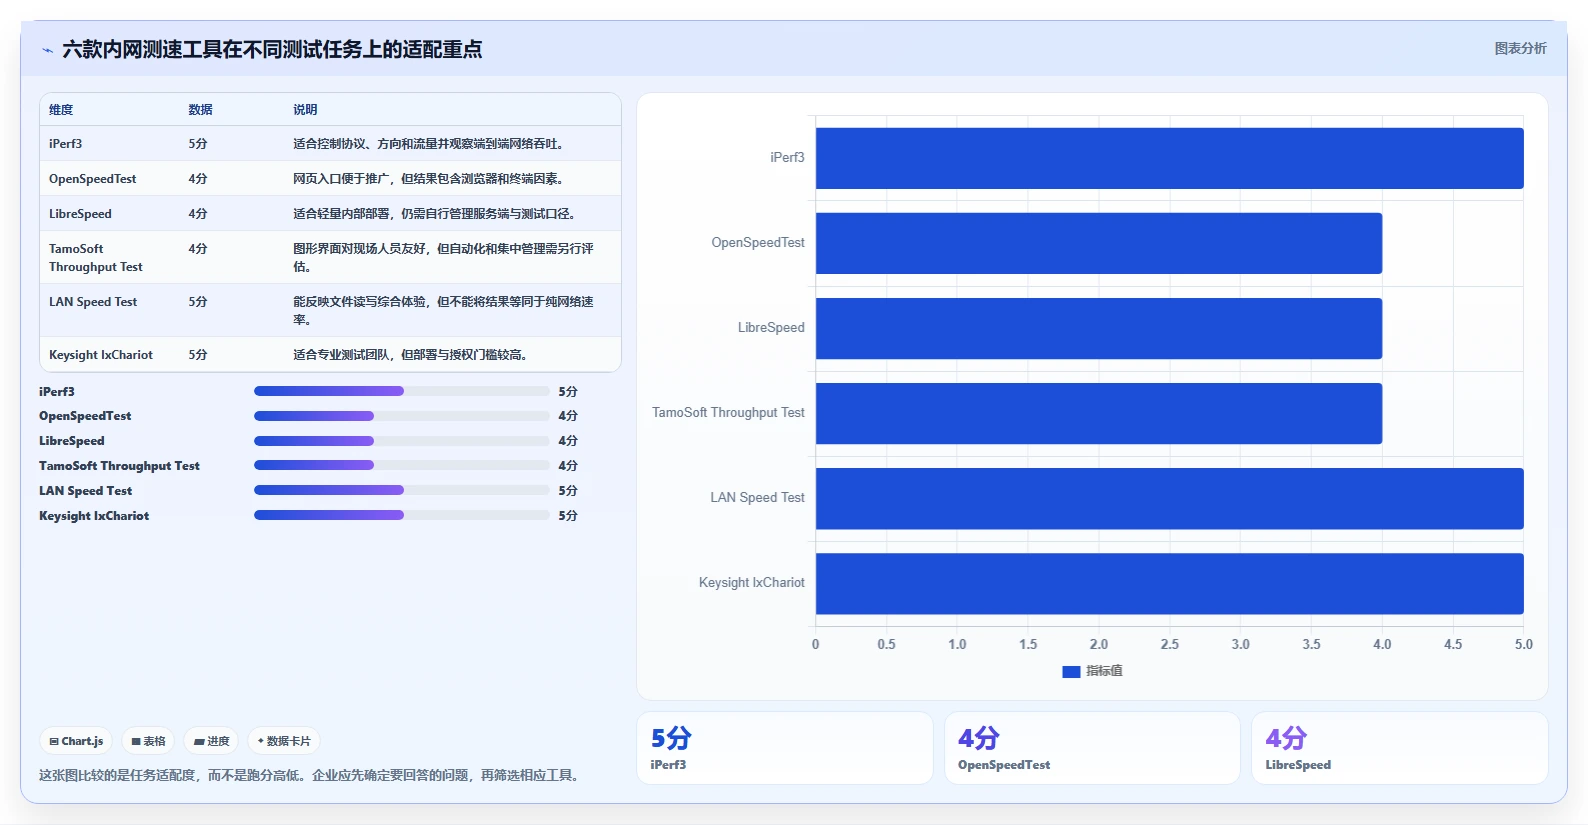The width and height of the screenshot is (1588, 825).
Task: Click the LAN Speed Test description about 文件读写
Action: click(x=443, y=311)
